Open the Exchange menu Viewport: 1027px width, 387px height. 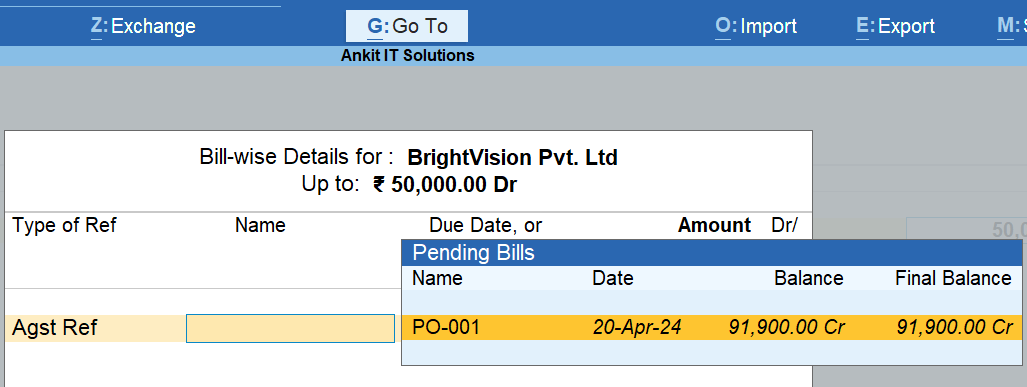[143, 26]
